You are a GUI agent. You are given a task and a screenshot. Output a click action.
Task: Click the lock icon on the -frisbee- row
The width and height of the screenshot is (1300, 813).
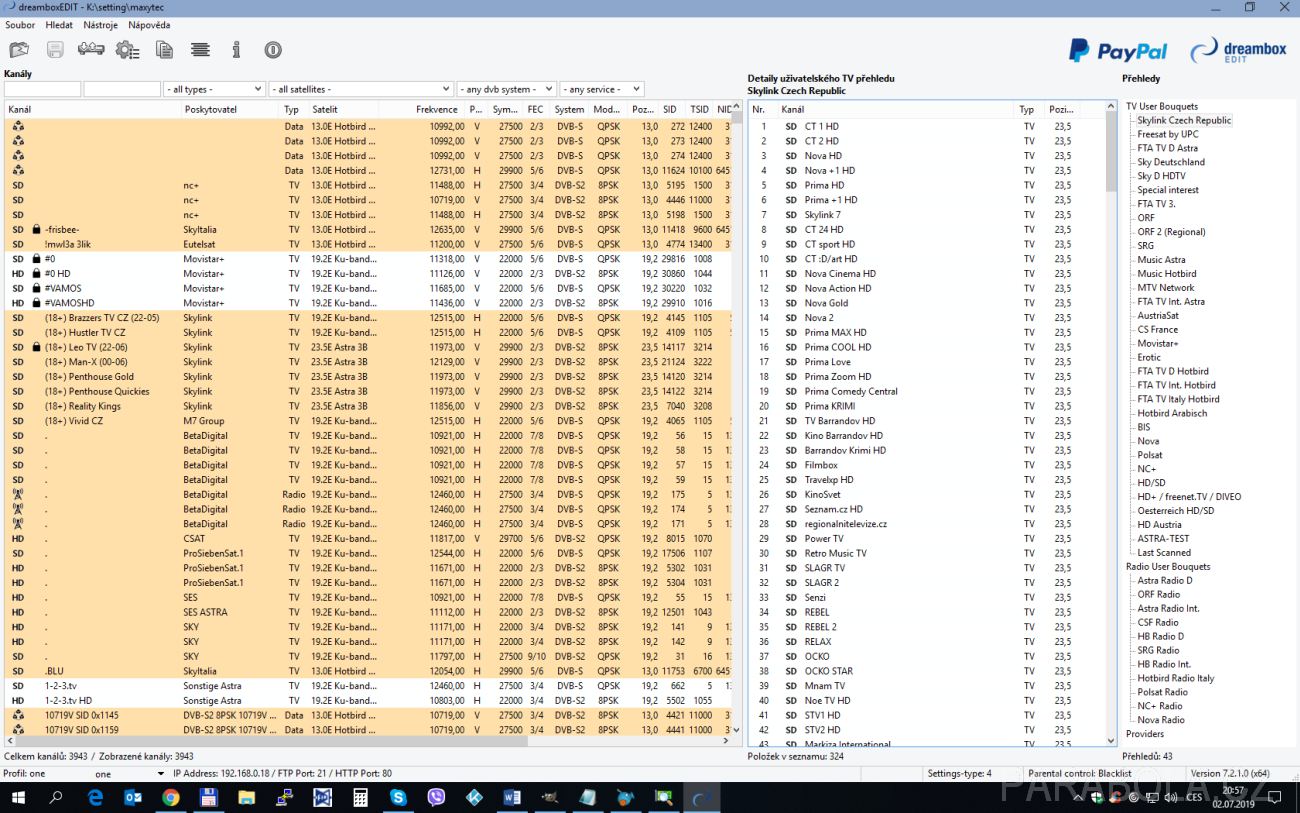(36, 229)
